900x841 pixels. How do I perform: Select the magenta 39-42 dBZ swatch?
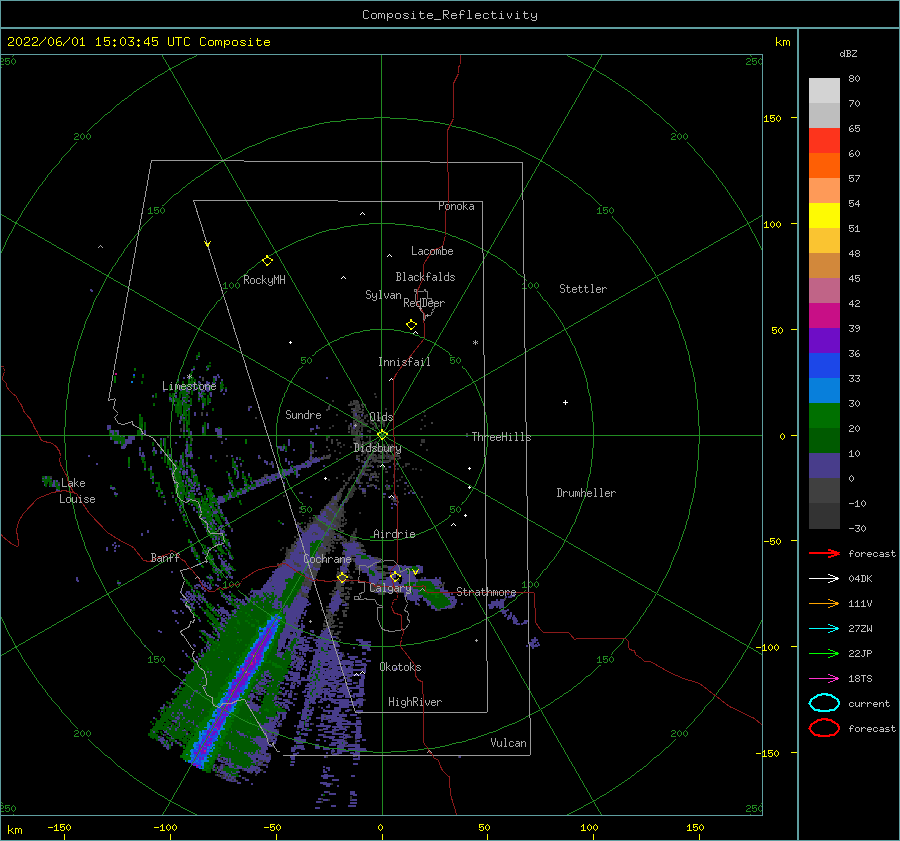(x=824, y=316)
